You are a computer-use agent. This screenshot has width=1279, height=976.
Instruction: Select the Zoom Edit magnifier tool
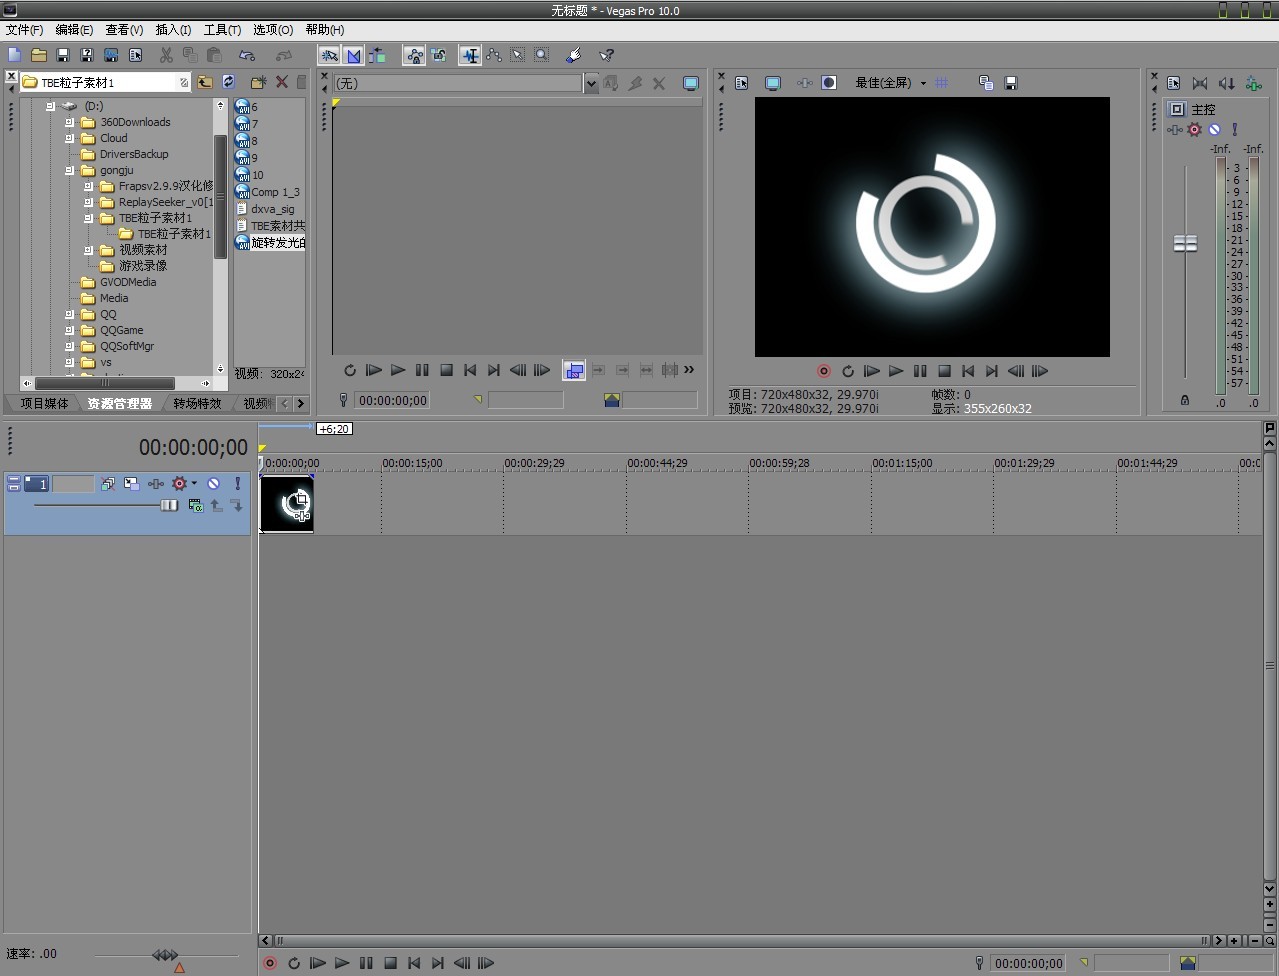click(541, 55)
